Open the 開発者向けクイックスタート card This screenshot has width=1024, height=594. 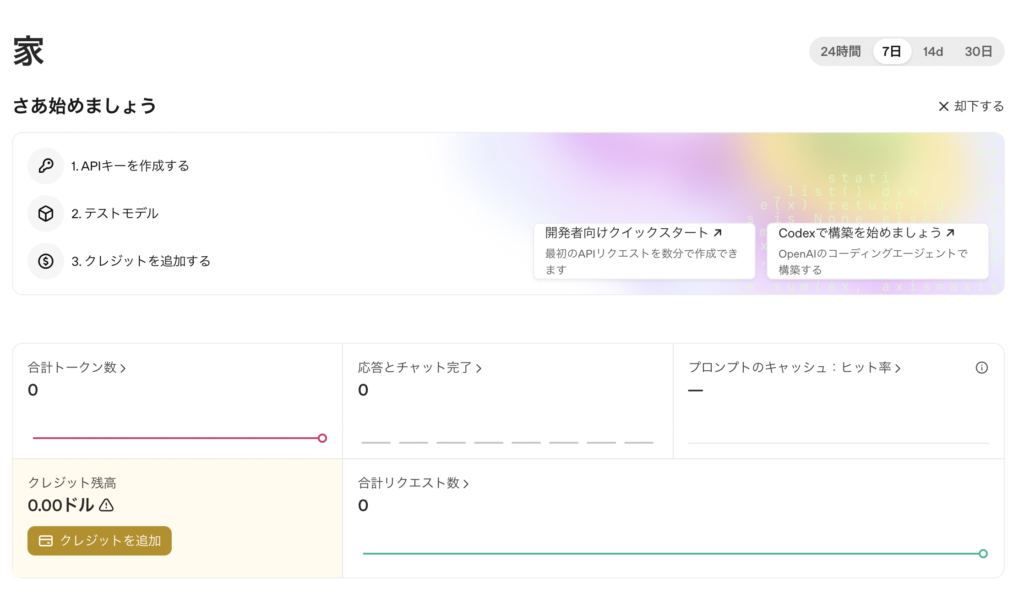click(644, 251)
